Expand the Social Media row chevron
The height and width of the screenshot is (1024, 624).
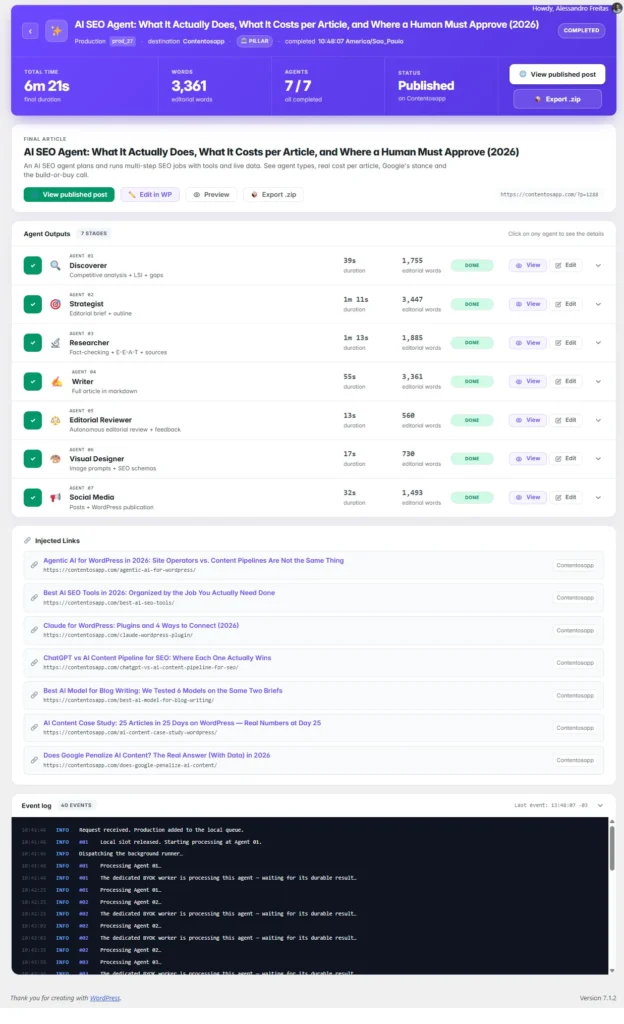(598, 498)
